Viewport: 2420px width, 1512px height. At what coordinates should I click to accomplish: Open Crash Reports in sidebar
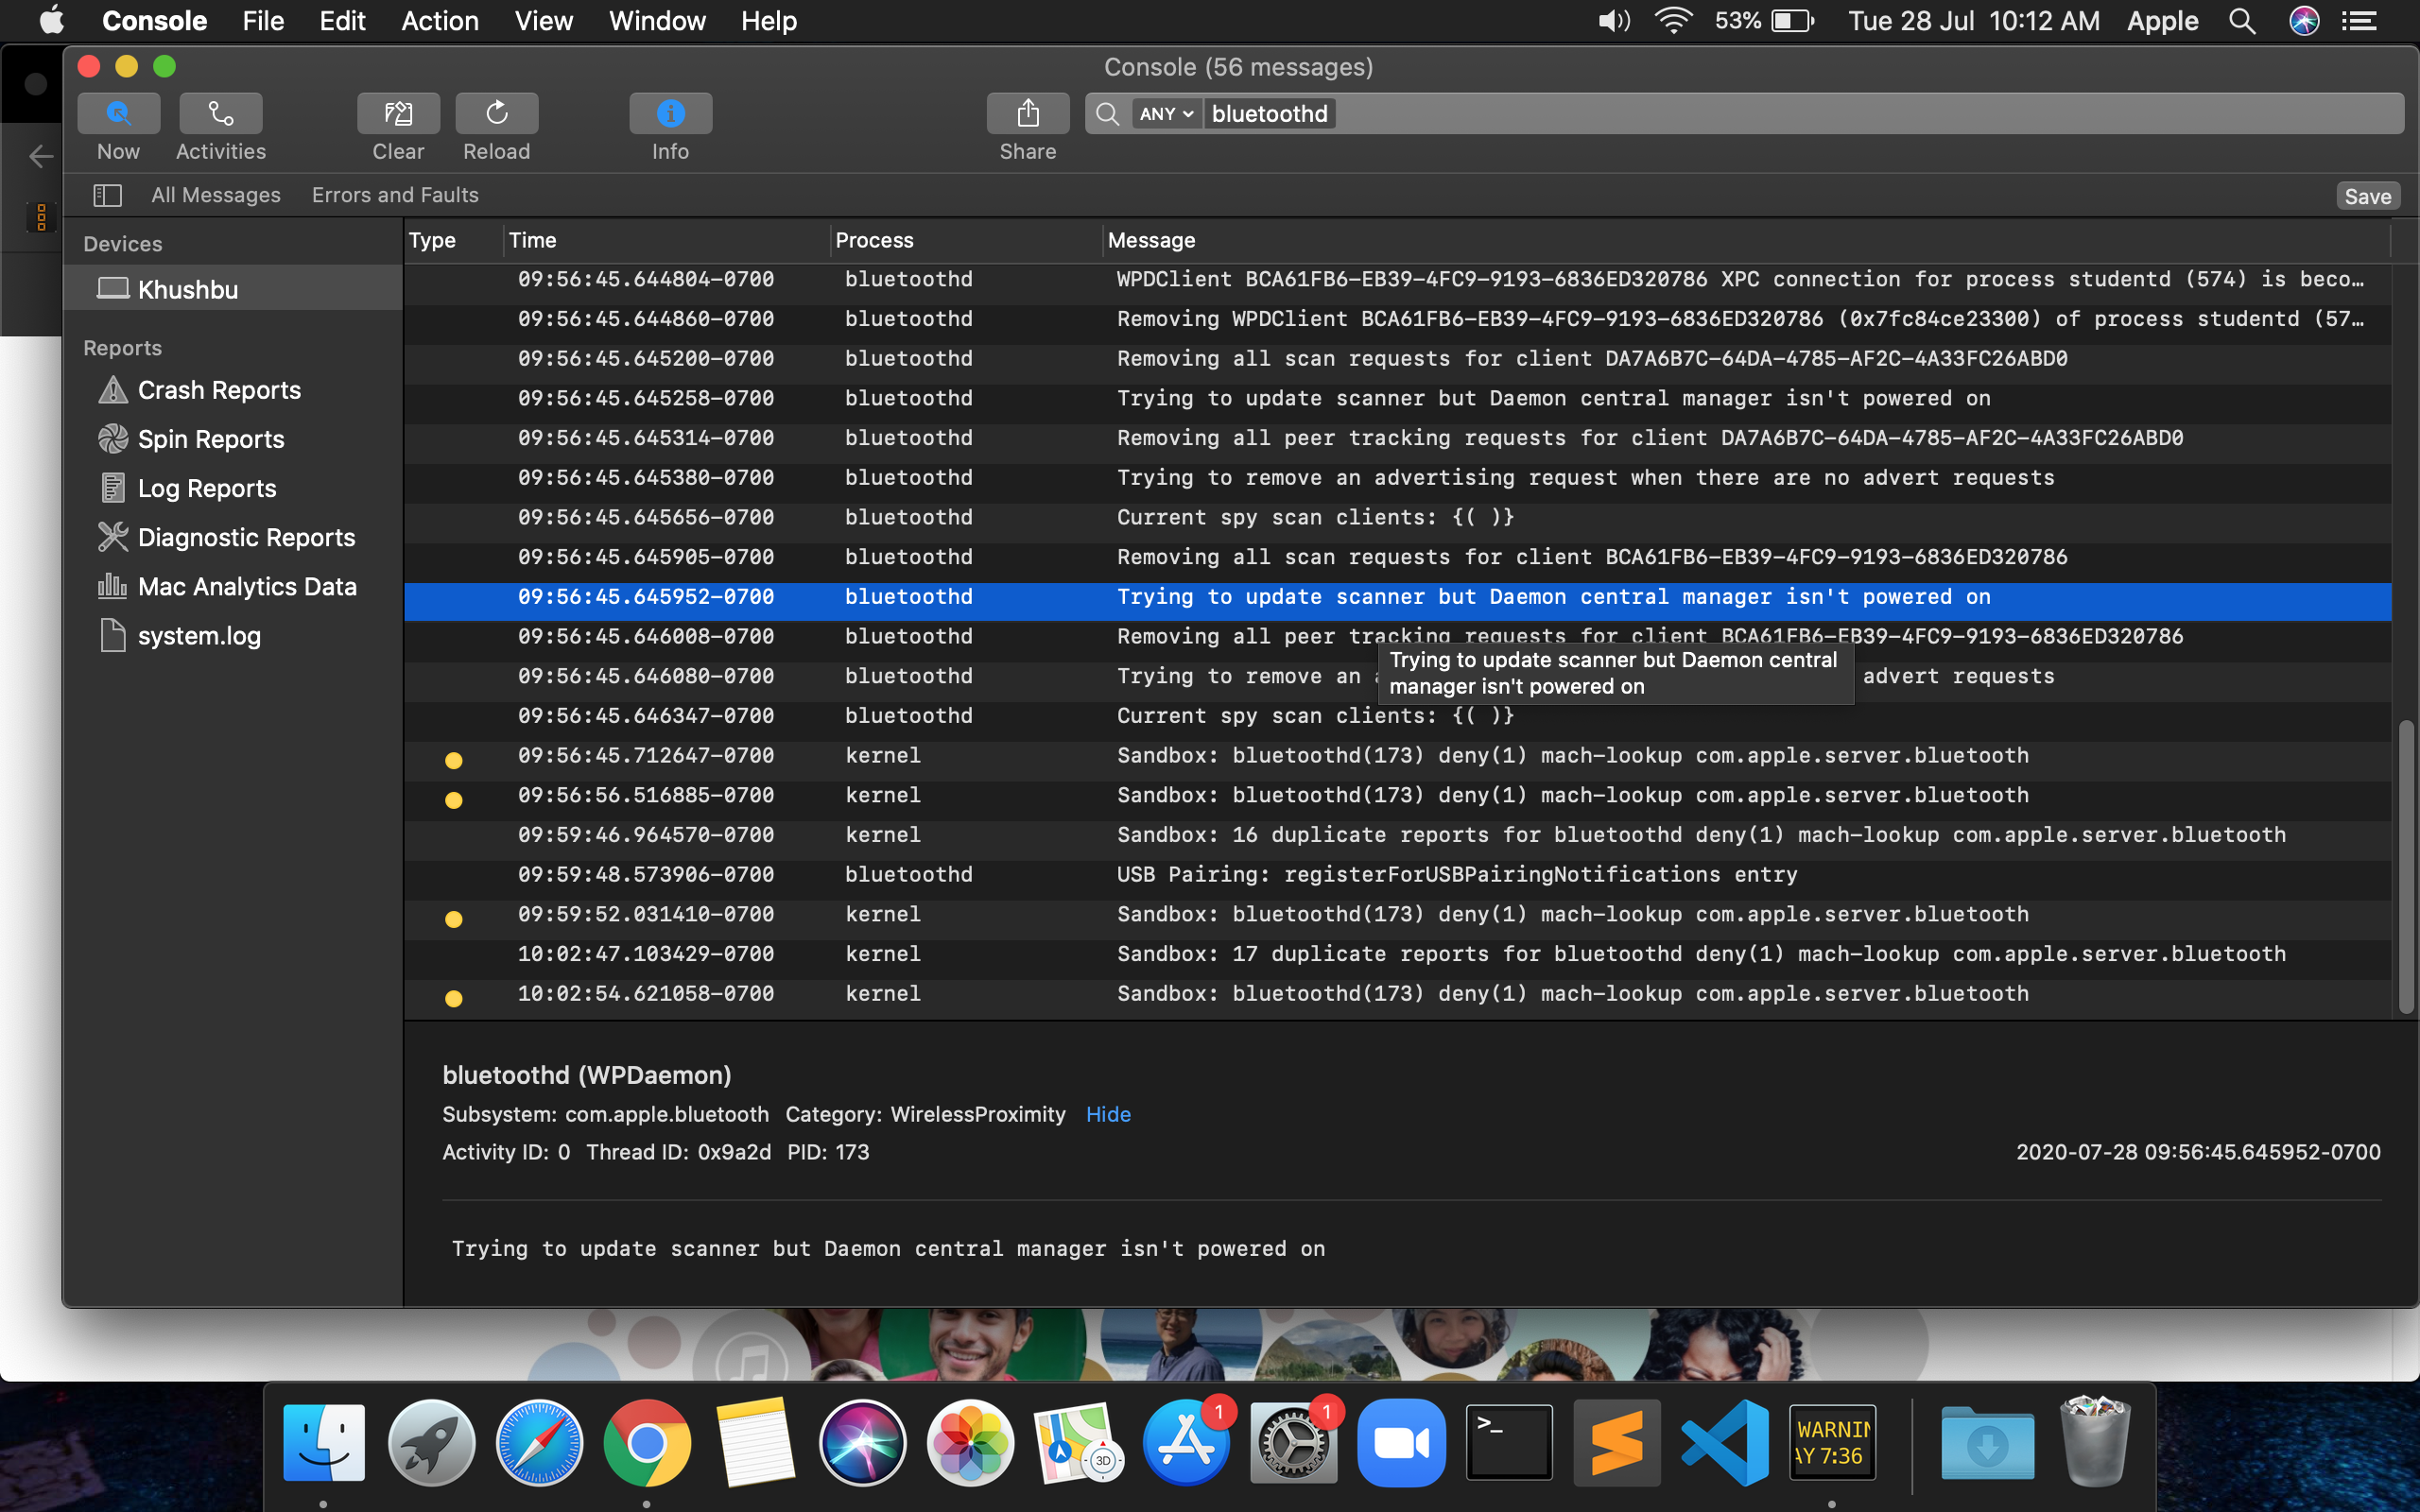pos(219,390)
